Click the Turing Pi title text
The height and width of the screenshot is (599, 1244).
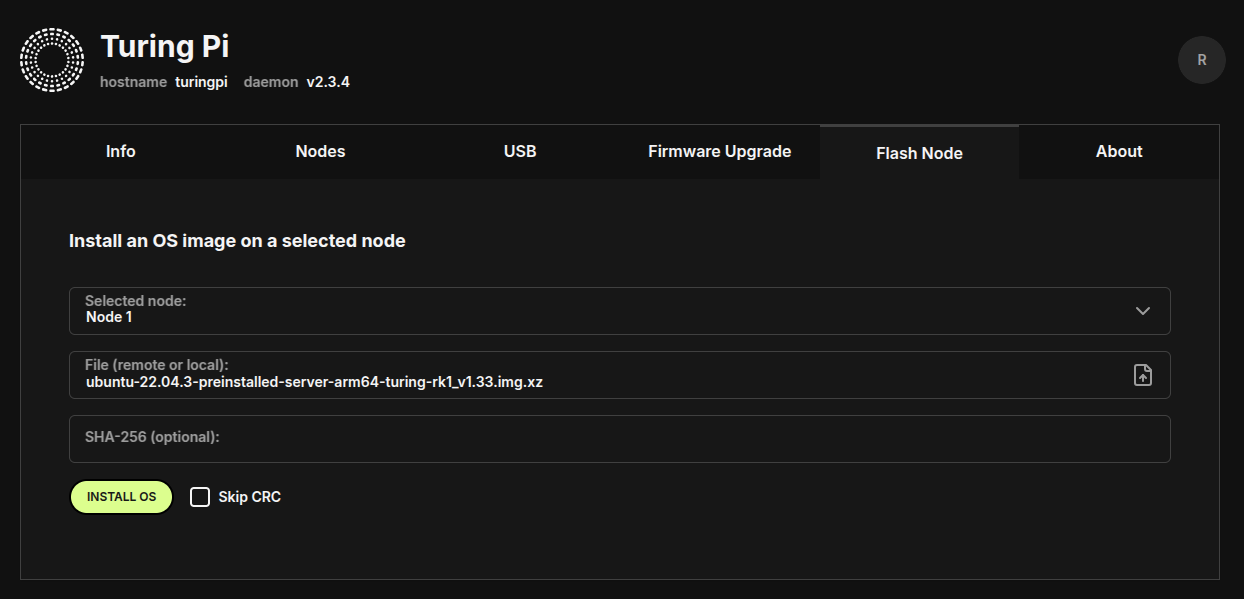point(165,46)
